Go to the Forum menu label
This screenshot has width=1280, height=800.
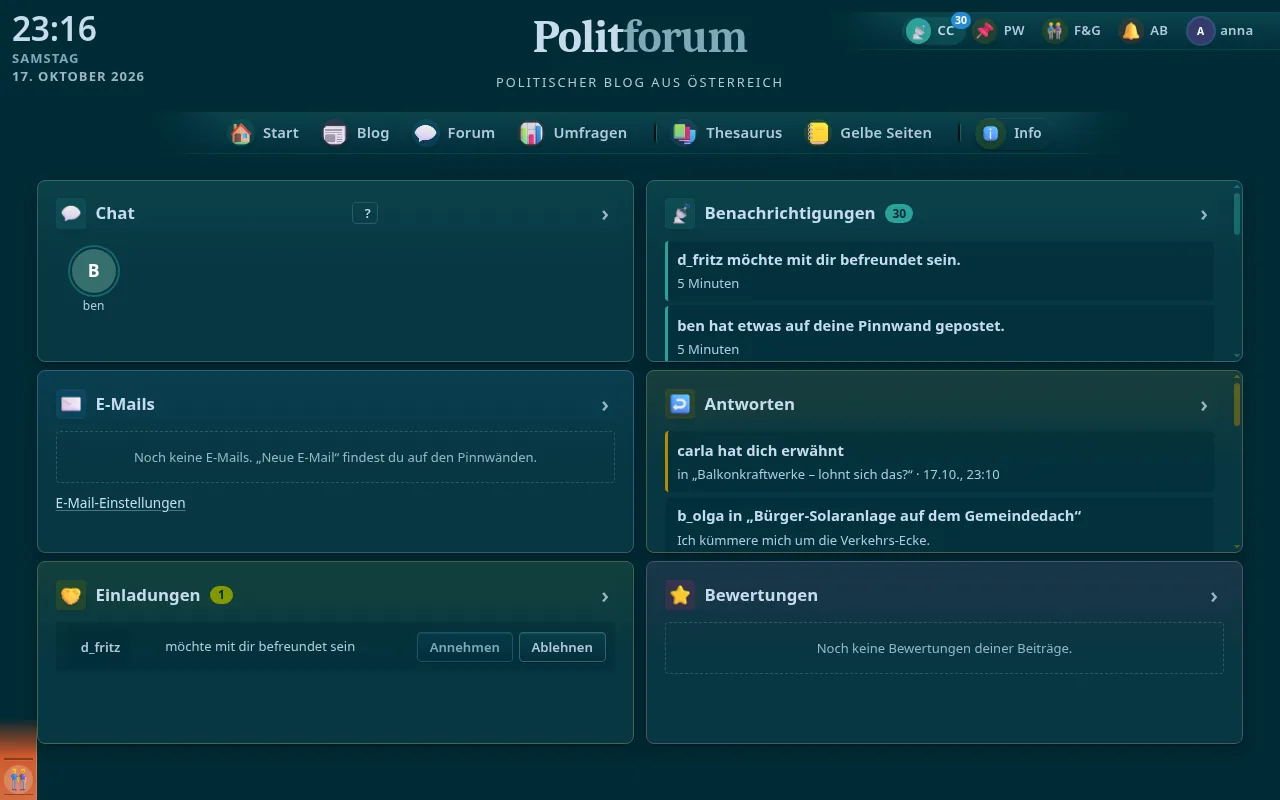tap(471, 133)
